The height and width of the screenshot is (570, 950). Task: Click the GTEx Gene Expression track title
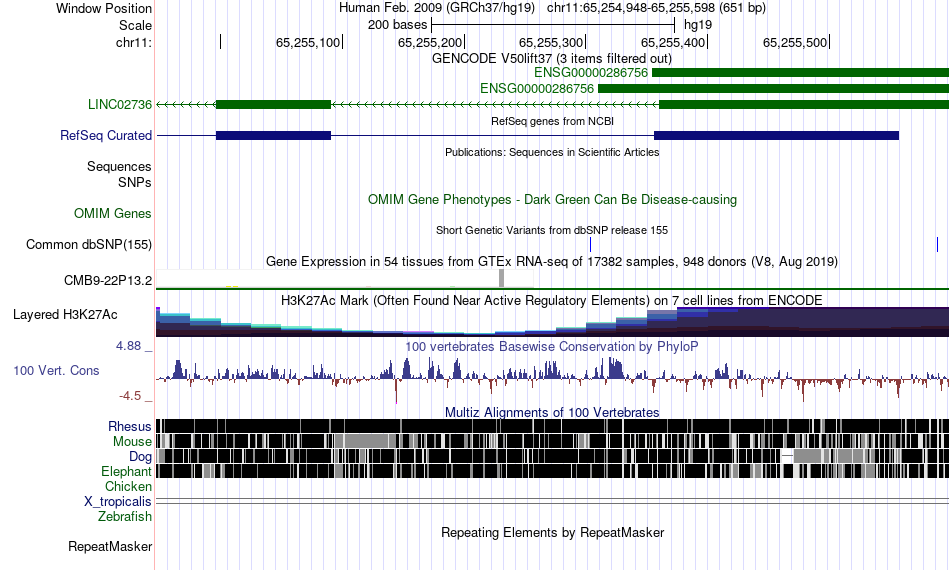point(552,262)
